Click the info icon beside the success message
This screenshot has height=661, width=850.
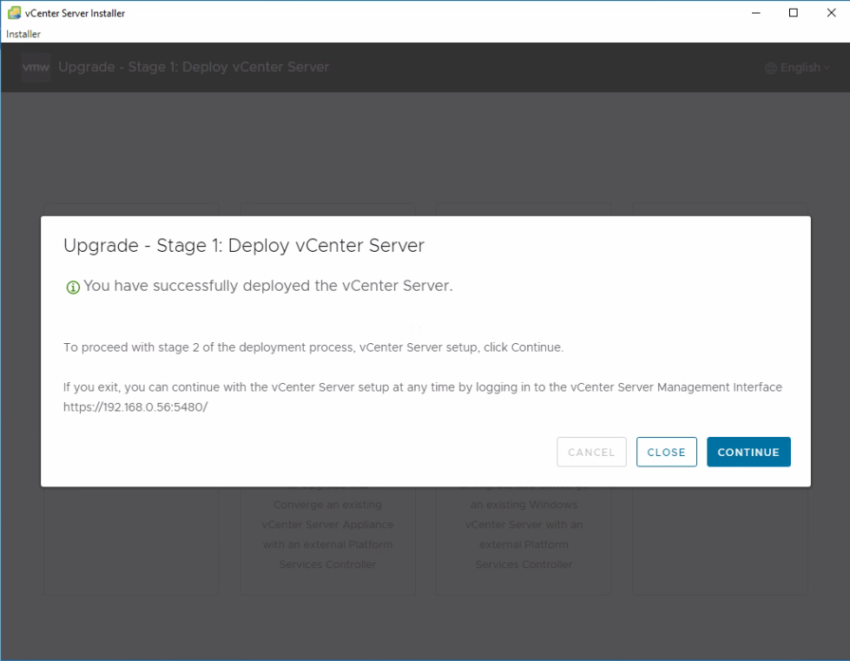pyautogui.click(x=71, y=287)
